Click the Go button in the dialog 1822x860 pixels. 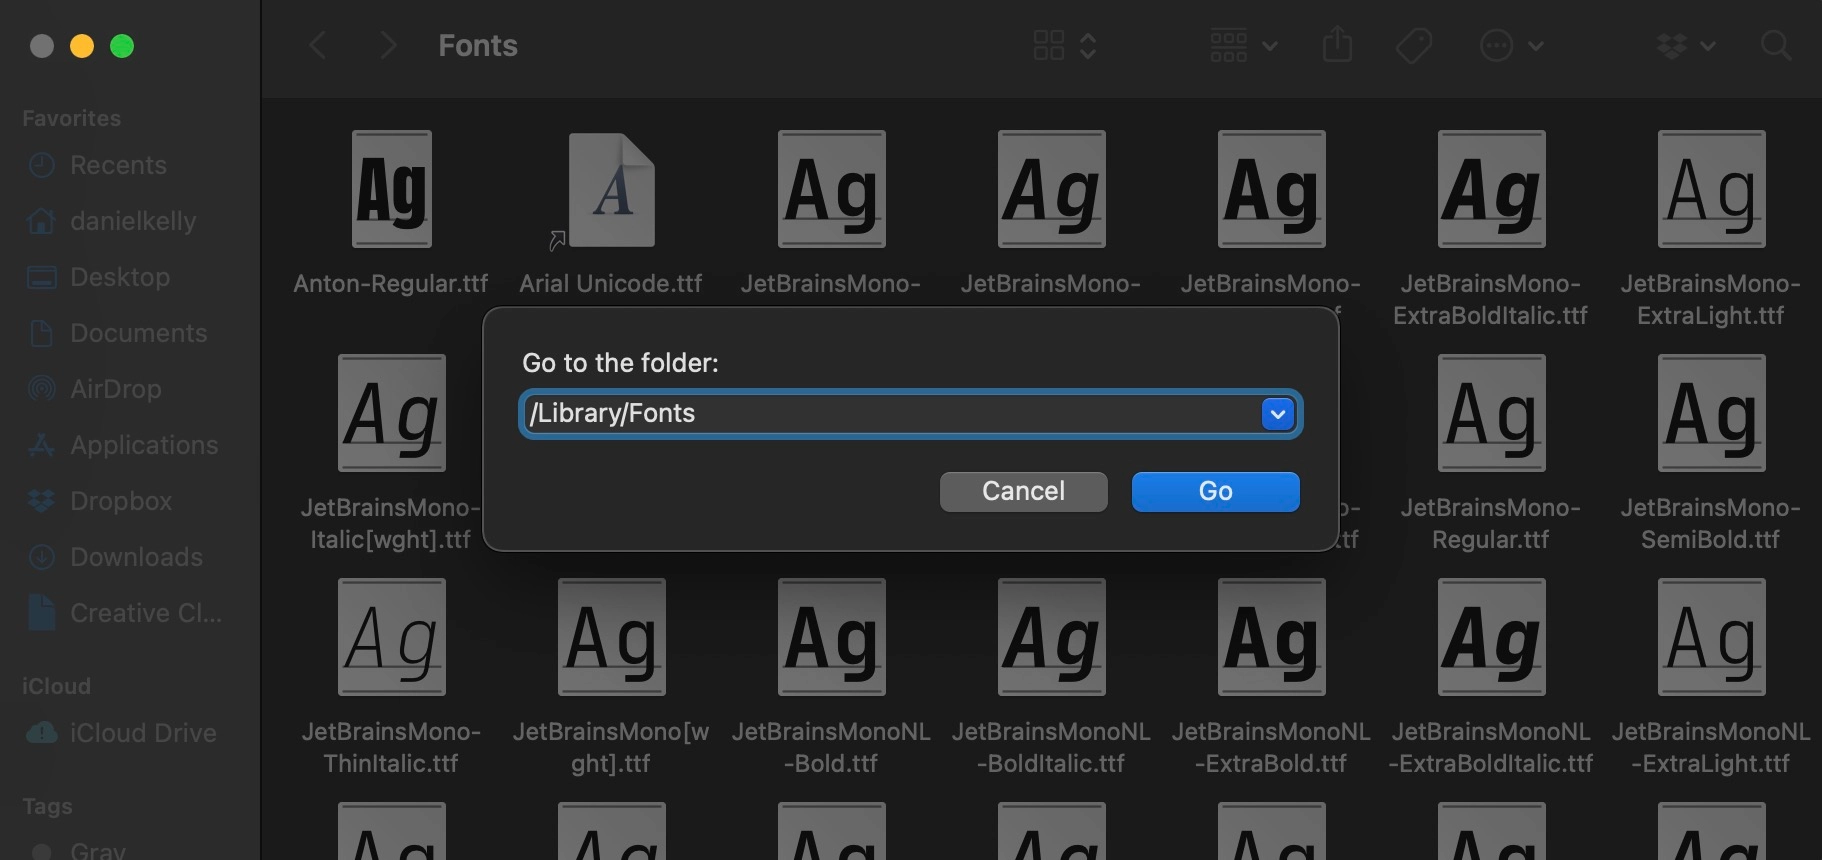pos(1215,491)
